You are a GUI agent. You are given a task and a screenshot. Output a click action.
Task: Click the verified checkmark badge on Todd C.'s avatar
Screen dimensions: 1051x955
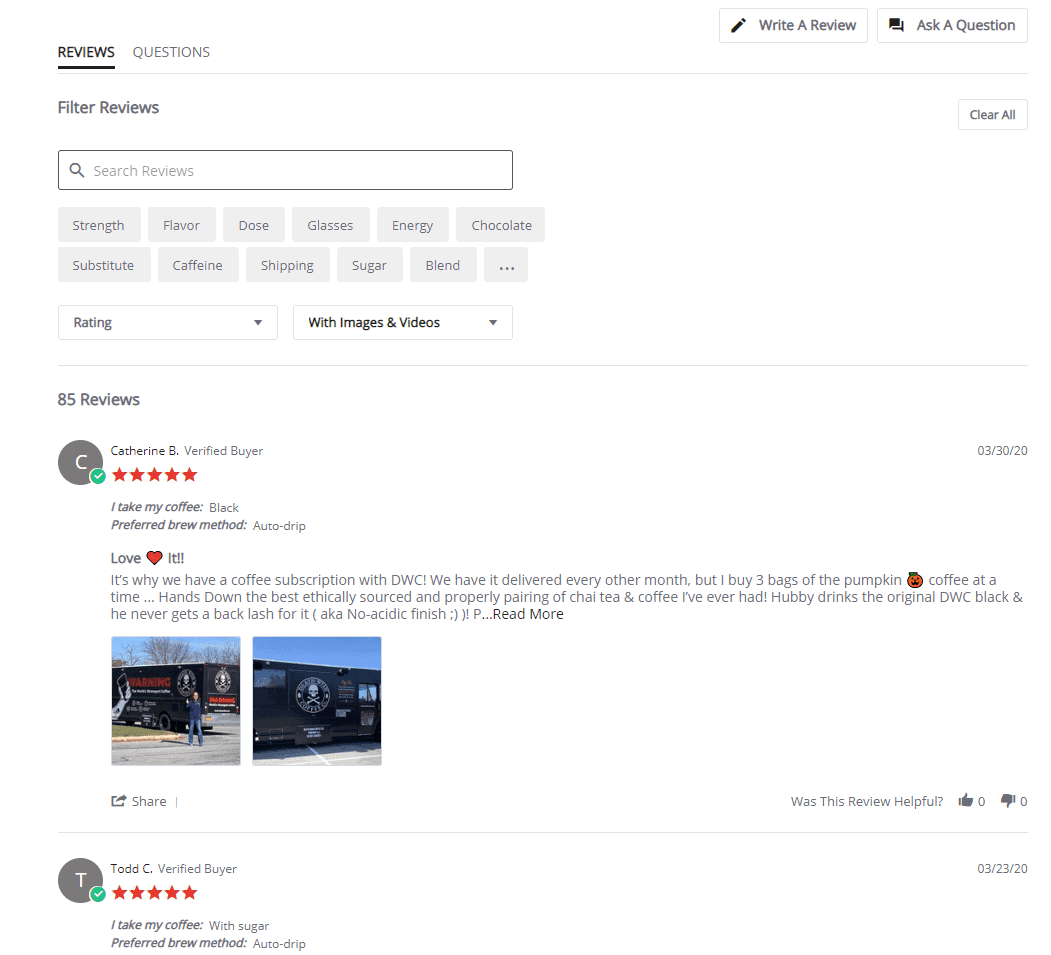pos(97,896)
